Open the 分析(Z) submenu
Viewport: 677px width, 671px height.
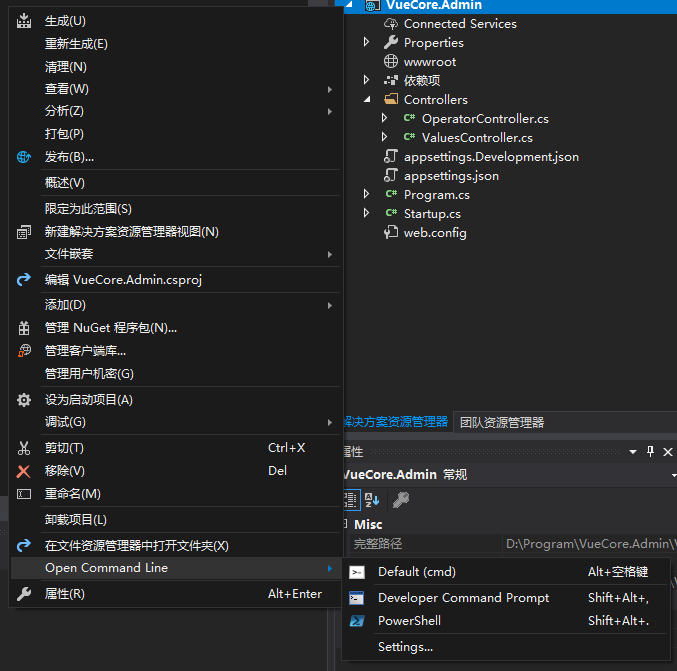176,111
